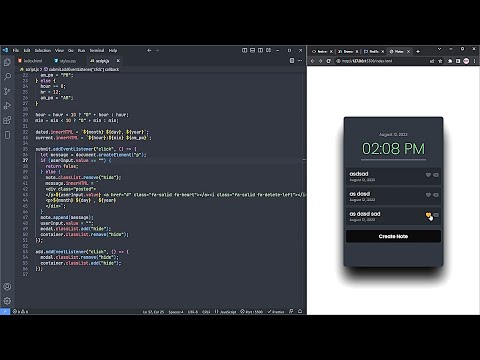Image resolution: width=480 pixels, height=360 pixels.
Task: Open a new browser tab
Action: 418,51
